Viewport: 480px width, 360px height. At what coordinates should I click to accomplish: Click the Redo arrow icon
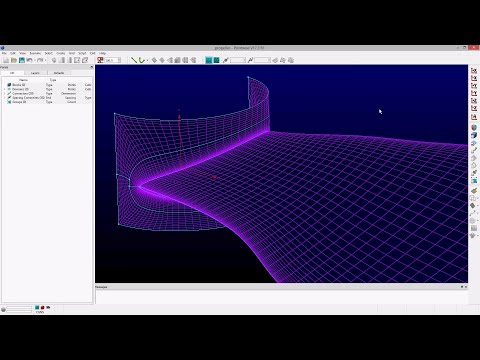(x=40, y=60)
